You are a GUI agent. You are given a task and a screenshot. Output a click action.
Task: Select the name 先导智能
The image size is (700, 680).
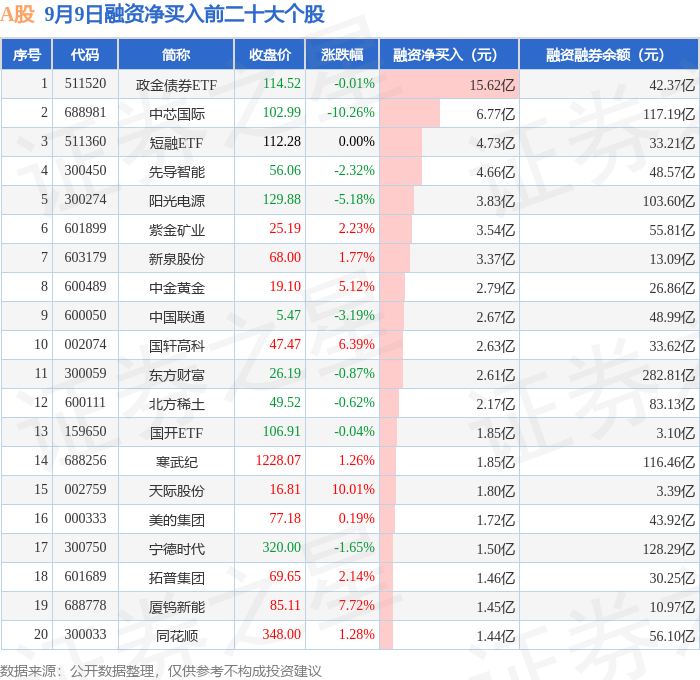point(177,172)
